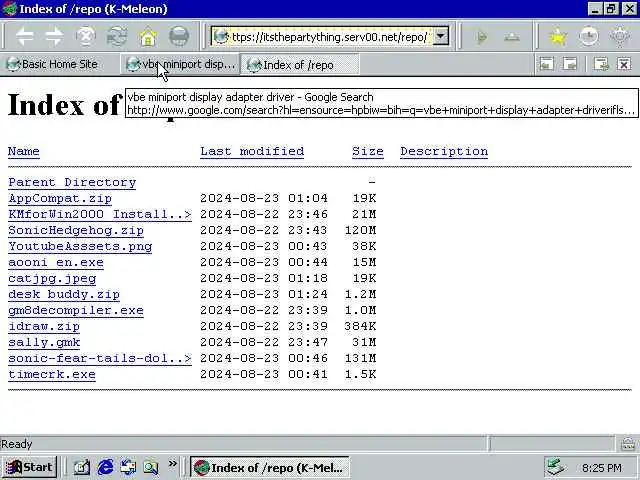This screenshot has height=480, width=640.
Task: Sort the listing by Last modified
Action: 252,151
